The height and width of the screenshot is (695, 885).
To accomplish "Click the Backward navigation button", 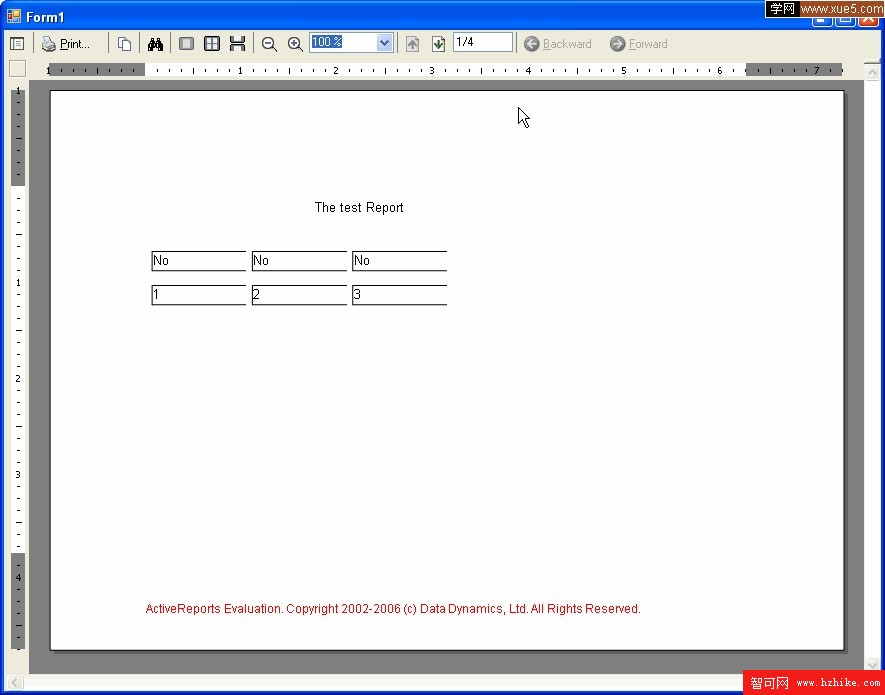I will click(x=558, y=43).
